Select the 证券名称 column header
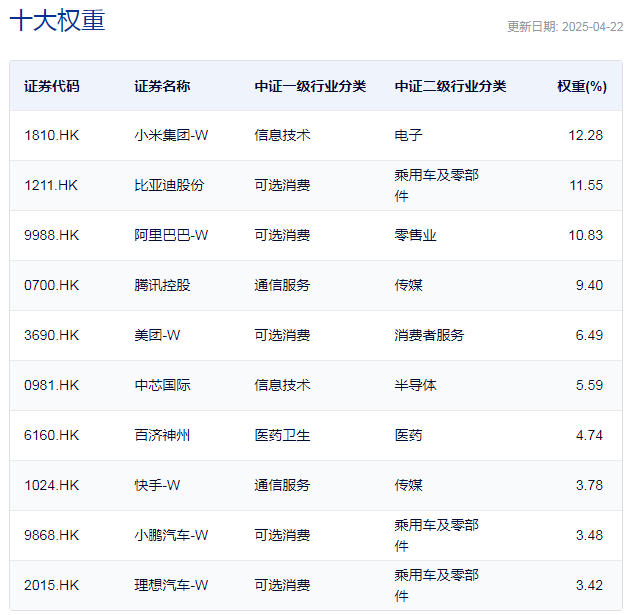The height and width of the screenshot is (615, 628). pyautogui.click(x=162, y=86)
